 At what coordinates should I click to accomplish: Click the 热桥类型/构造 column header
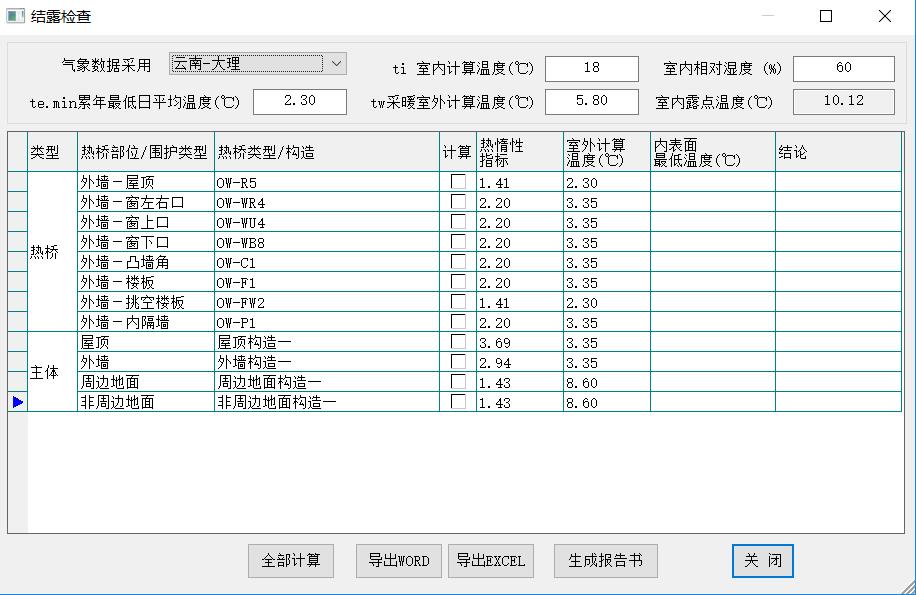[326, 152]
